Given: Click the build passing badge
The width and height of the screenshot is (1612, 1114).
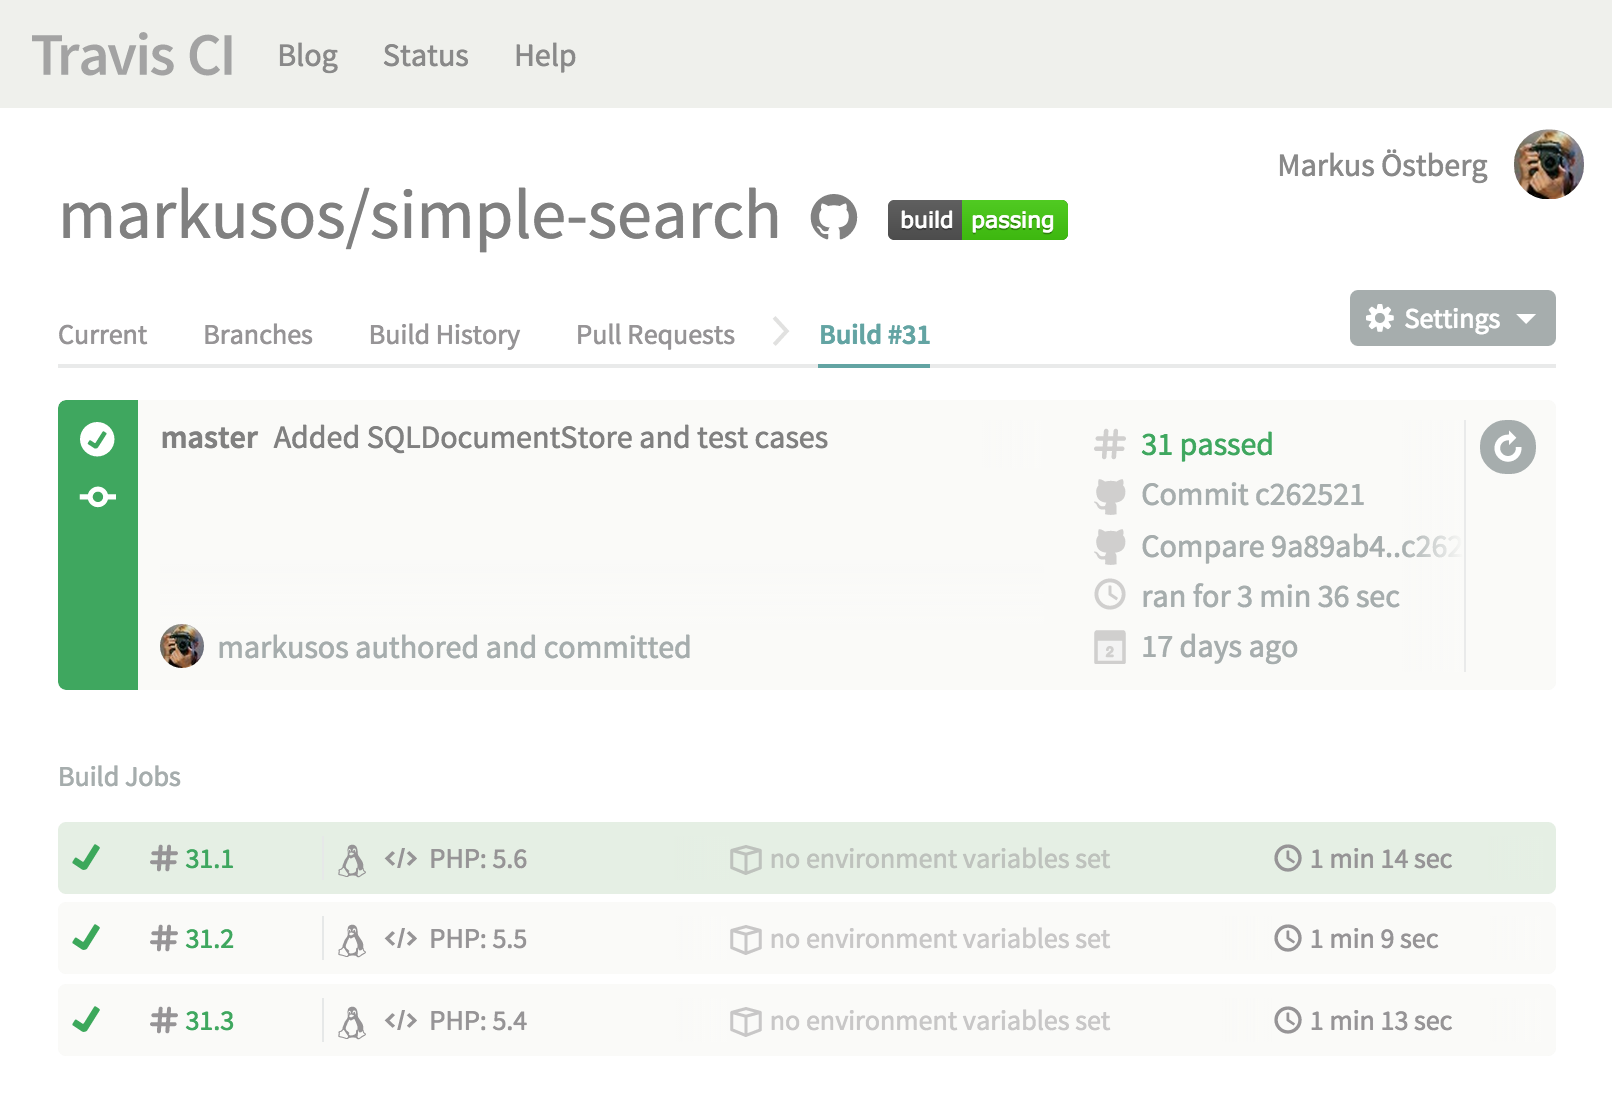Looking at the screenshot, I should point(977,220).
